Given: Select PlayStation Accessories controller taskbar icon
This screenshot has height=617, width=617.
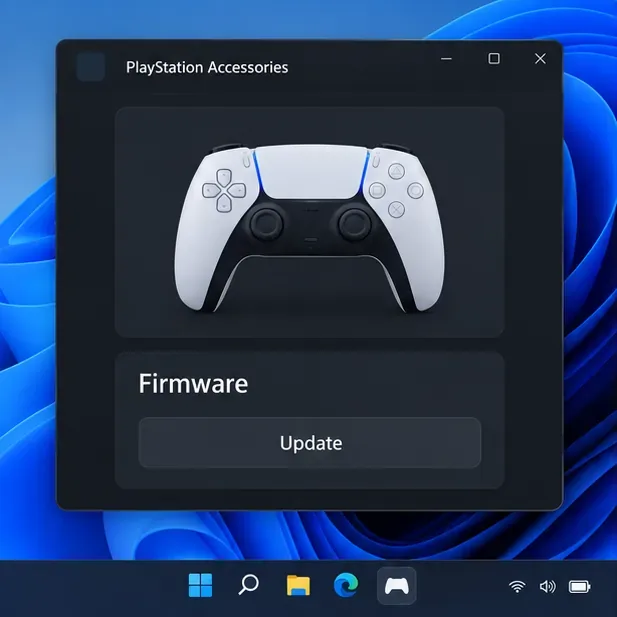Looking at the screenshot, I should point(397,586).
